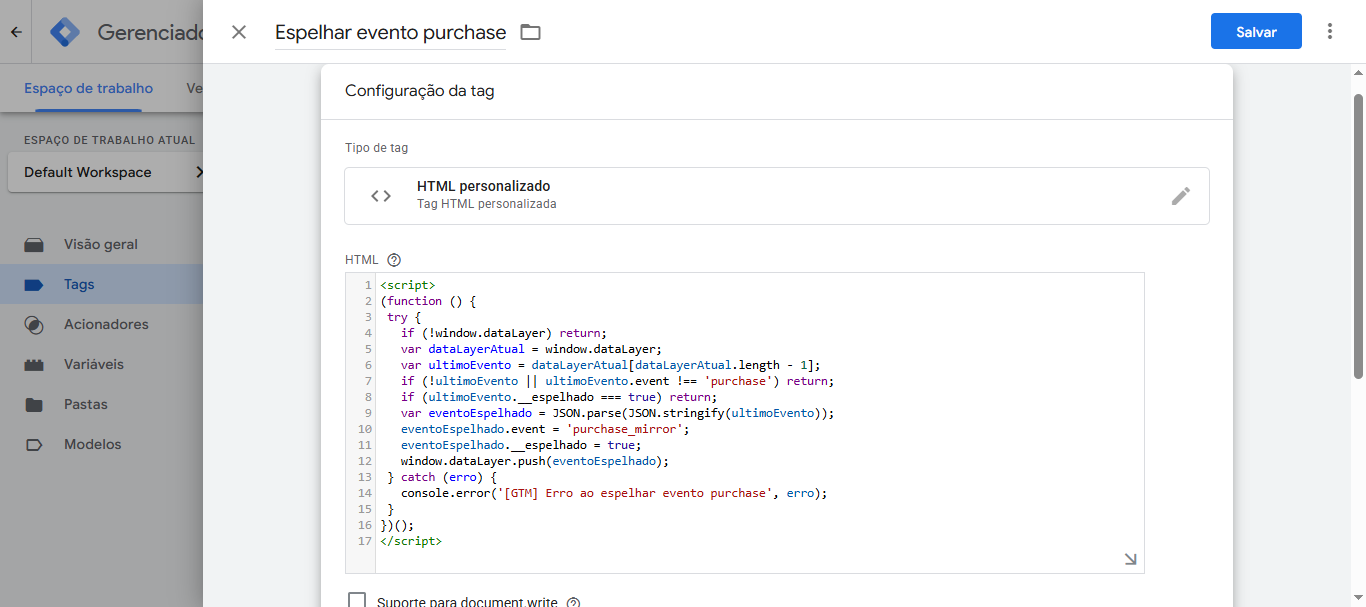Edit the tag name Espelhar evento purchase
Image resolution: width=1366 pixels, height=607 pixels.
[x=390, y=33]
